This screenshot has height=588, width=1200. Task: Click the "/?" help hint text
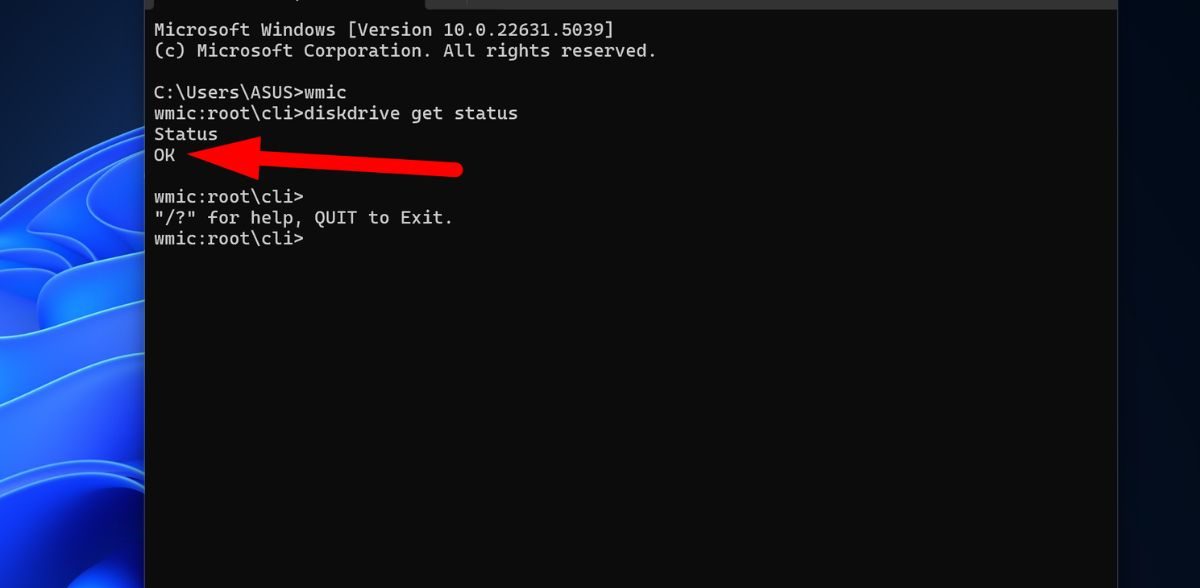point(175,218)
